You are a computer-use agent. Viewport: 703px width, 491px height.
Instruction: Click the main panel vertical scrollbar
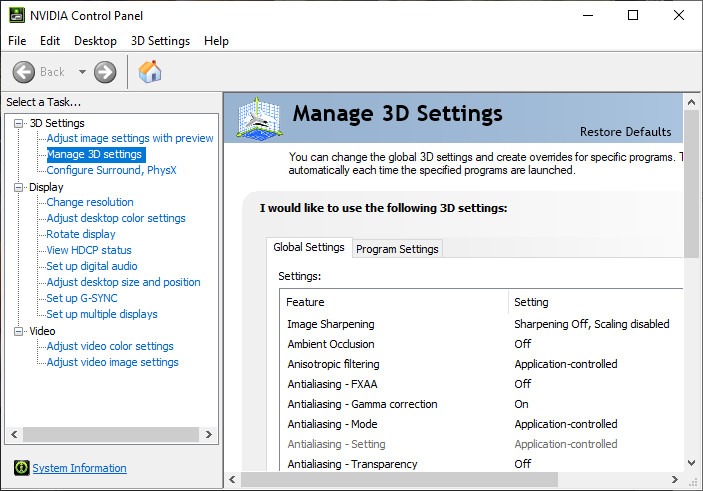click(x=691, y=180)
